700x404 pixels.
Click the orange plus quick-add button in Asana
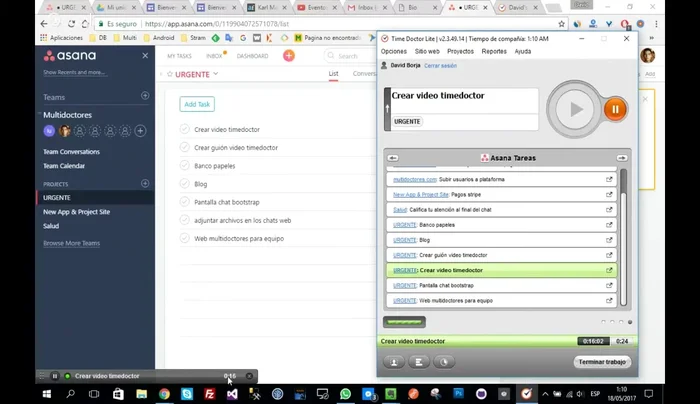(289, 56)
